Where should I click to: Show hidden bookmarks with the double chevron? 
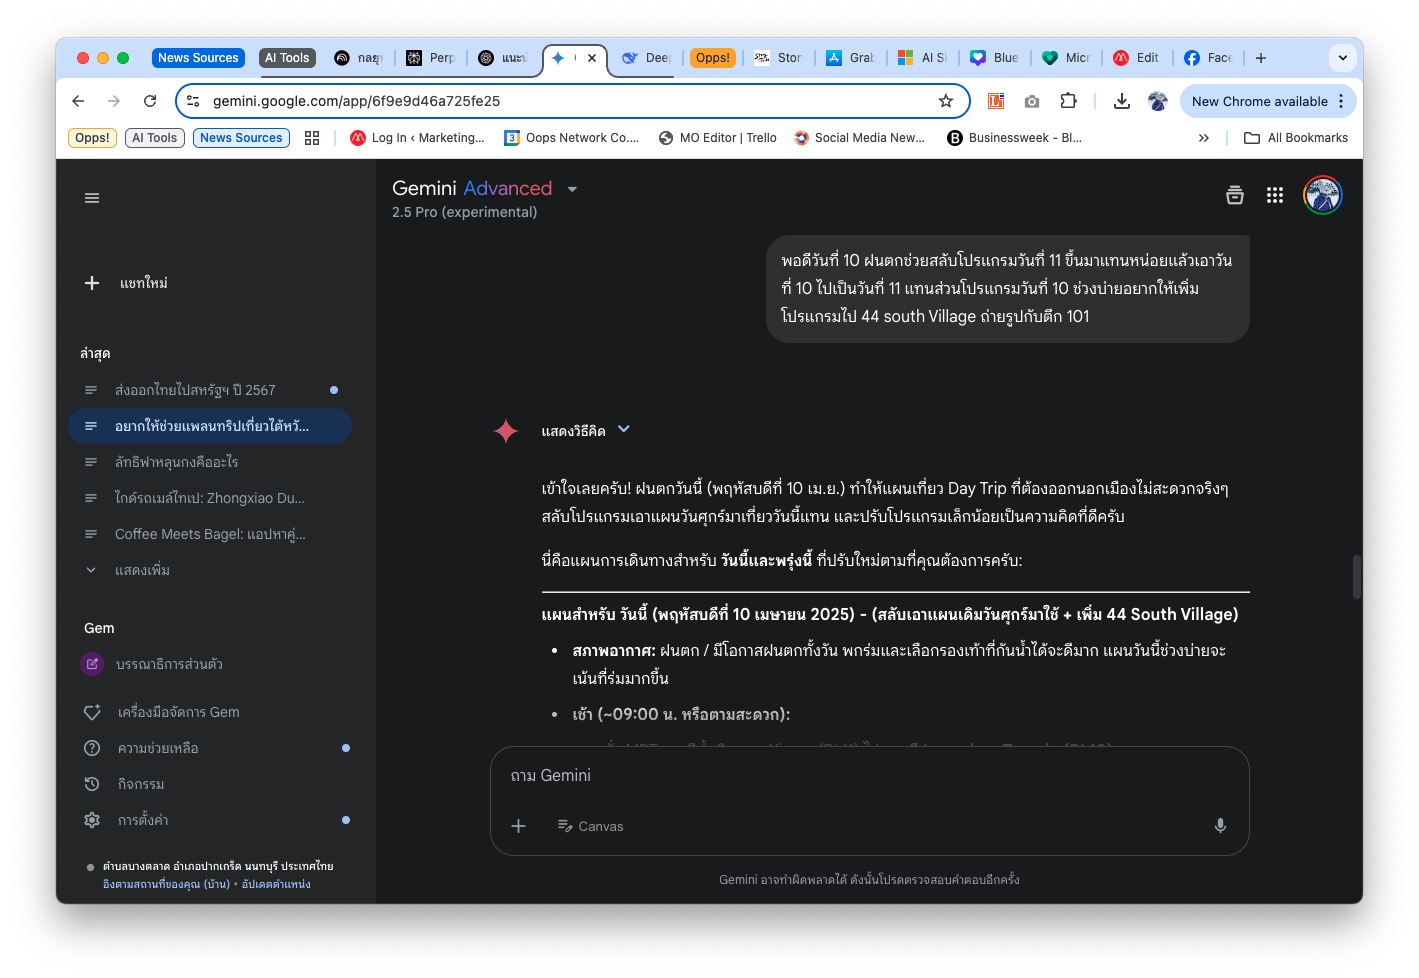1204,138
